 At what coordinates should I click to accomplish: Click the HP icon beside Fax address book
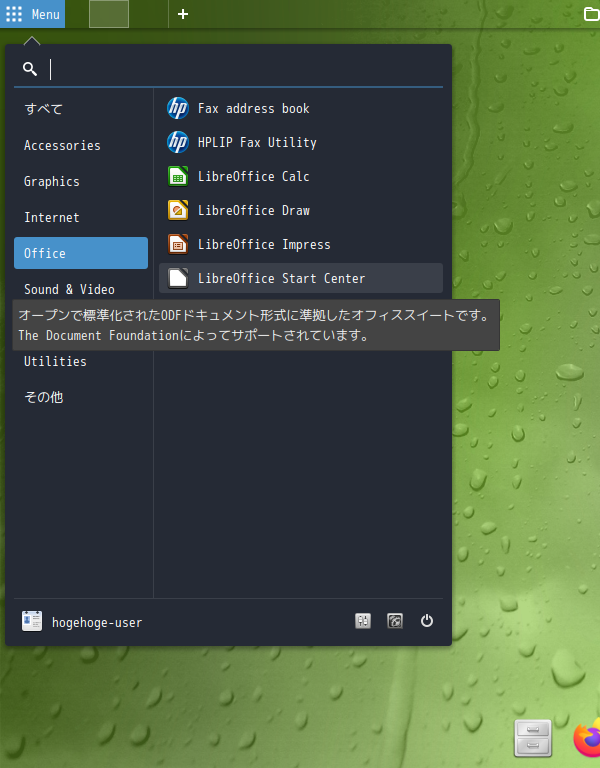tap(178, 108)
